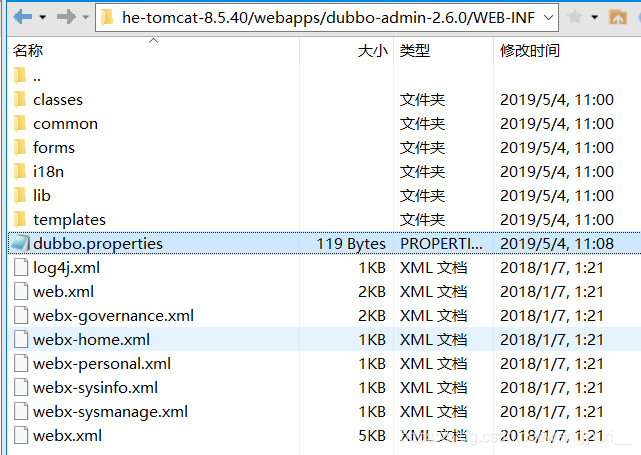
Task: Select the webx-sysinfo.xml file name
Action: click(96, 388)
